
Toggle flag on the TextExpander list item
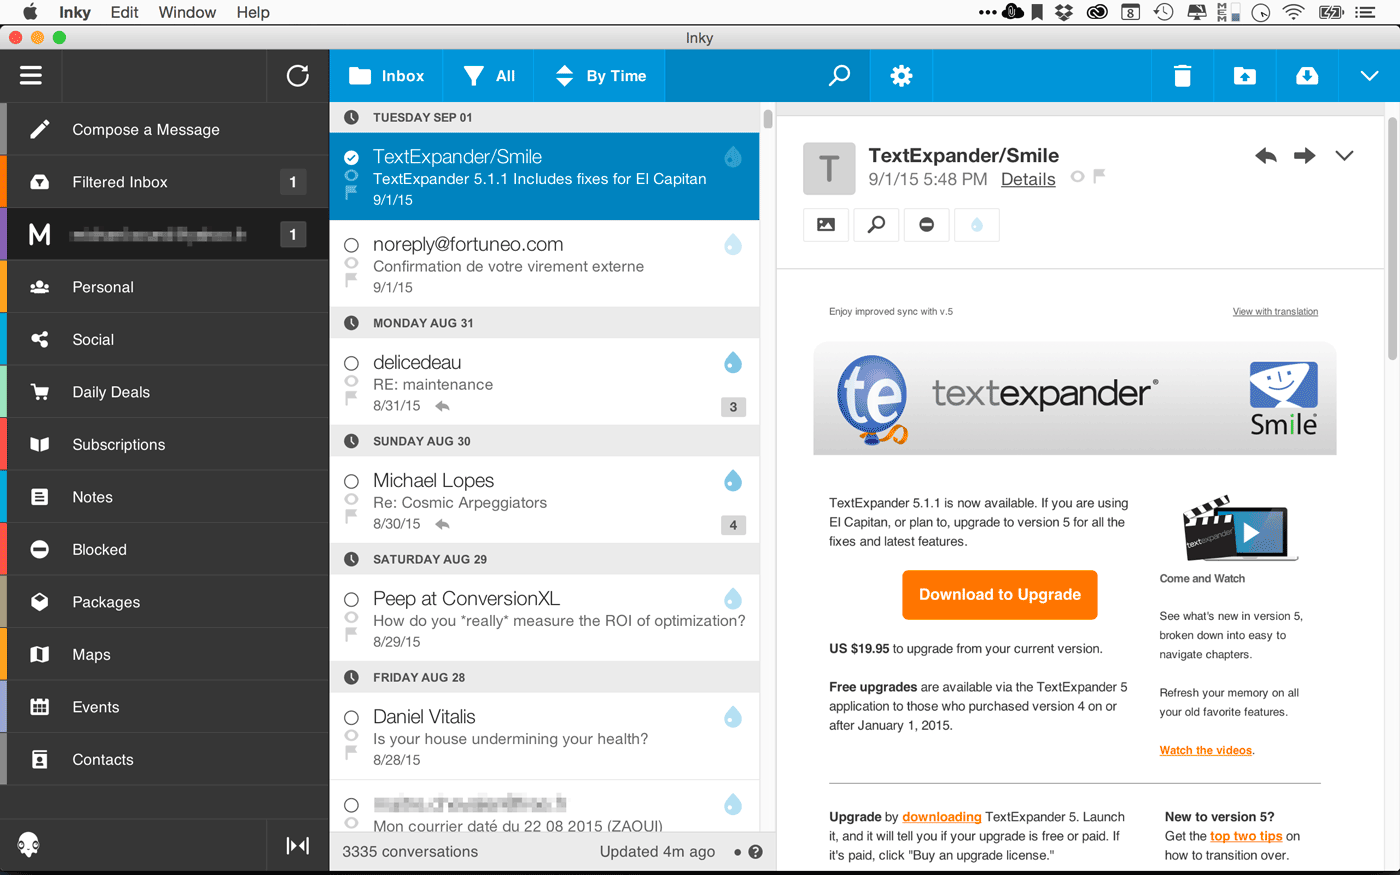[351, 193]
